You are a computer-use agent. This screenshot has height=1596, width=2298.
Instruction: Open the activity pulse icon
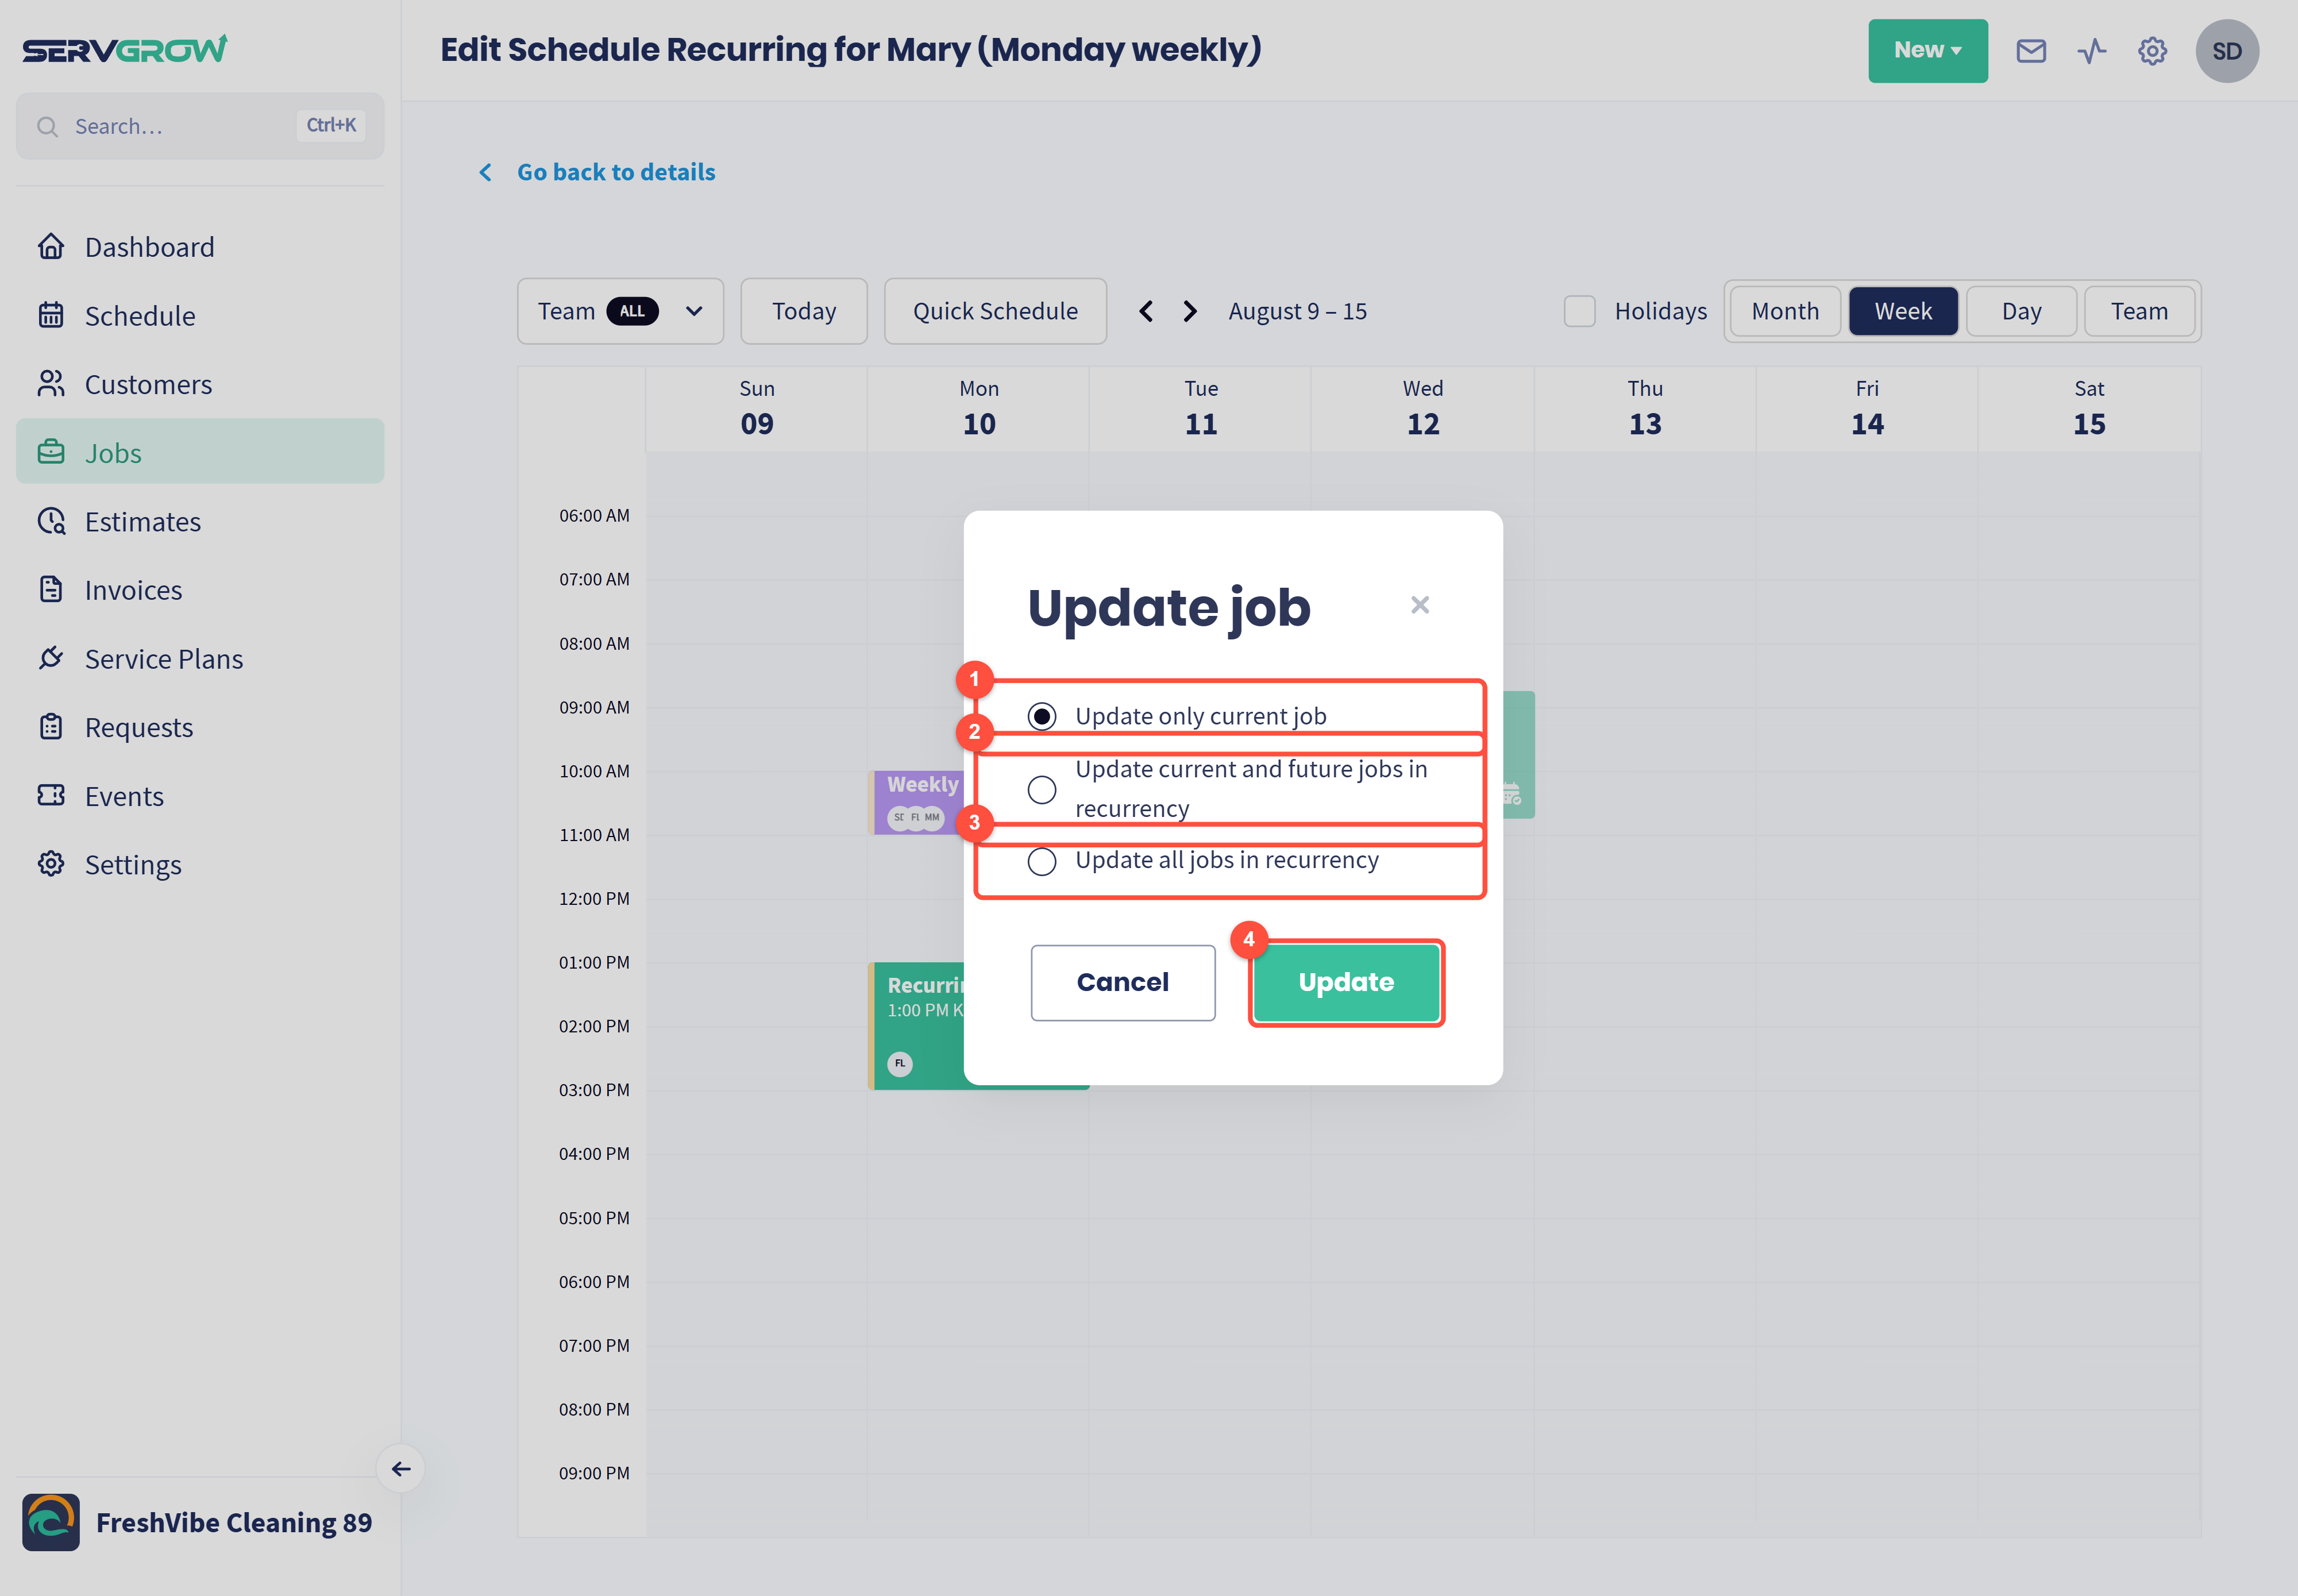2091,51
